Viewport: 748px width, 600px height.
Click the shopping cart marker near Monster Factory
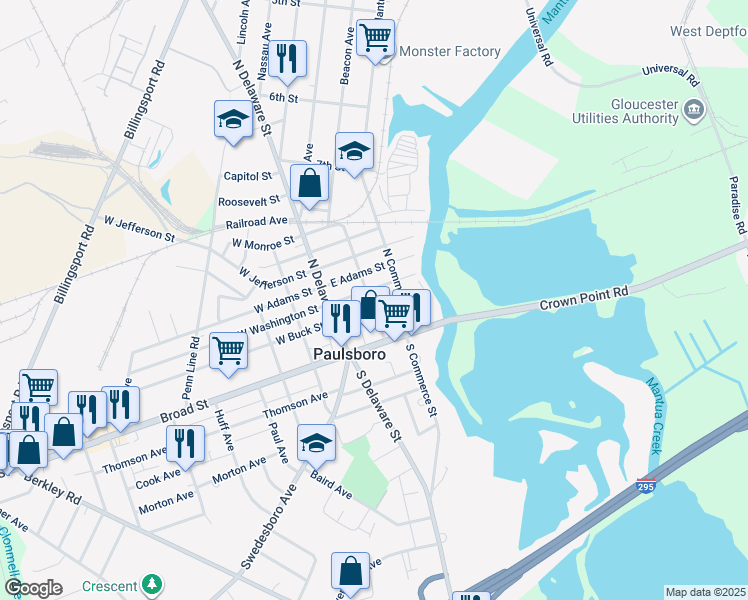click(x=375, y=41)
